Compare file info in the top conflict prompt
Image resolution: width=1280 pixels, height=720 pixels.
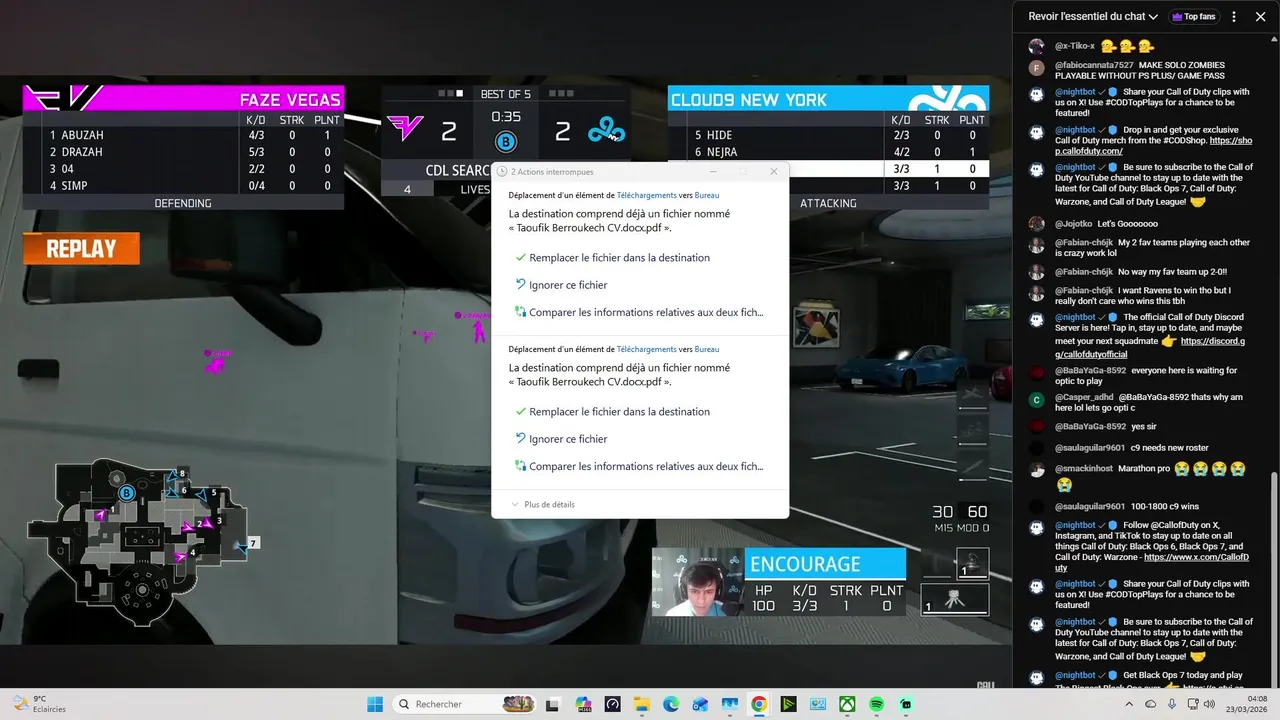point(639,312)
